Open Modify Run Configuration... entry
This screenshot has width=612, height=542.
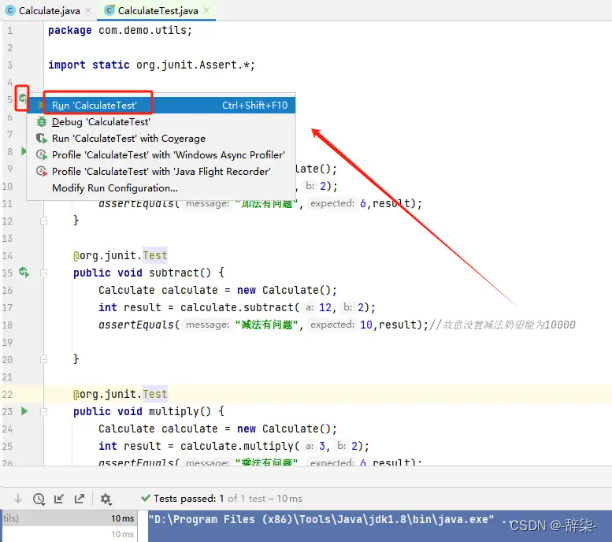[x=161, y=188]
